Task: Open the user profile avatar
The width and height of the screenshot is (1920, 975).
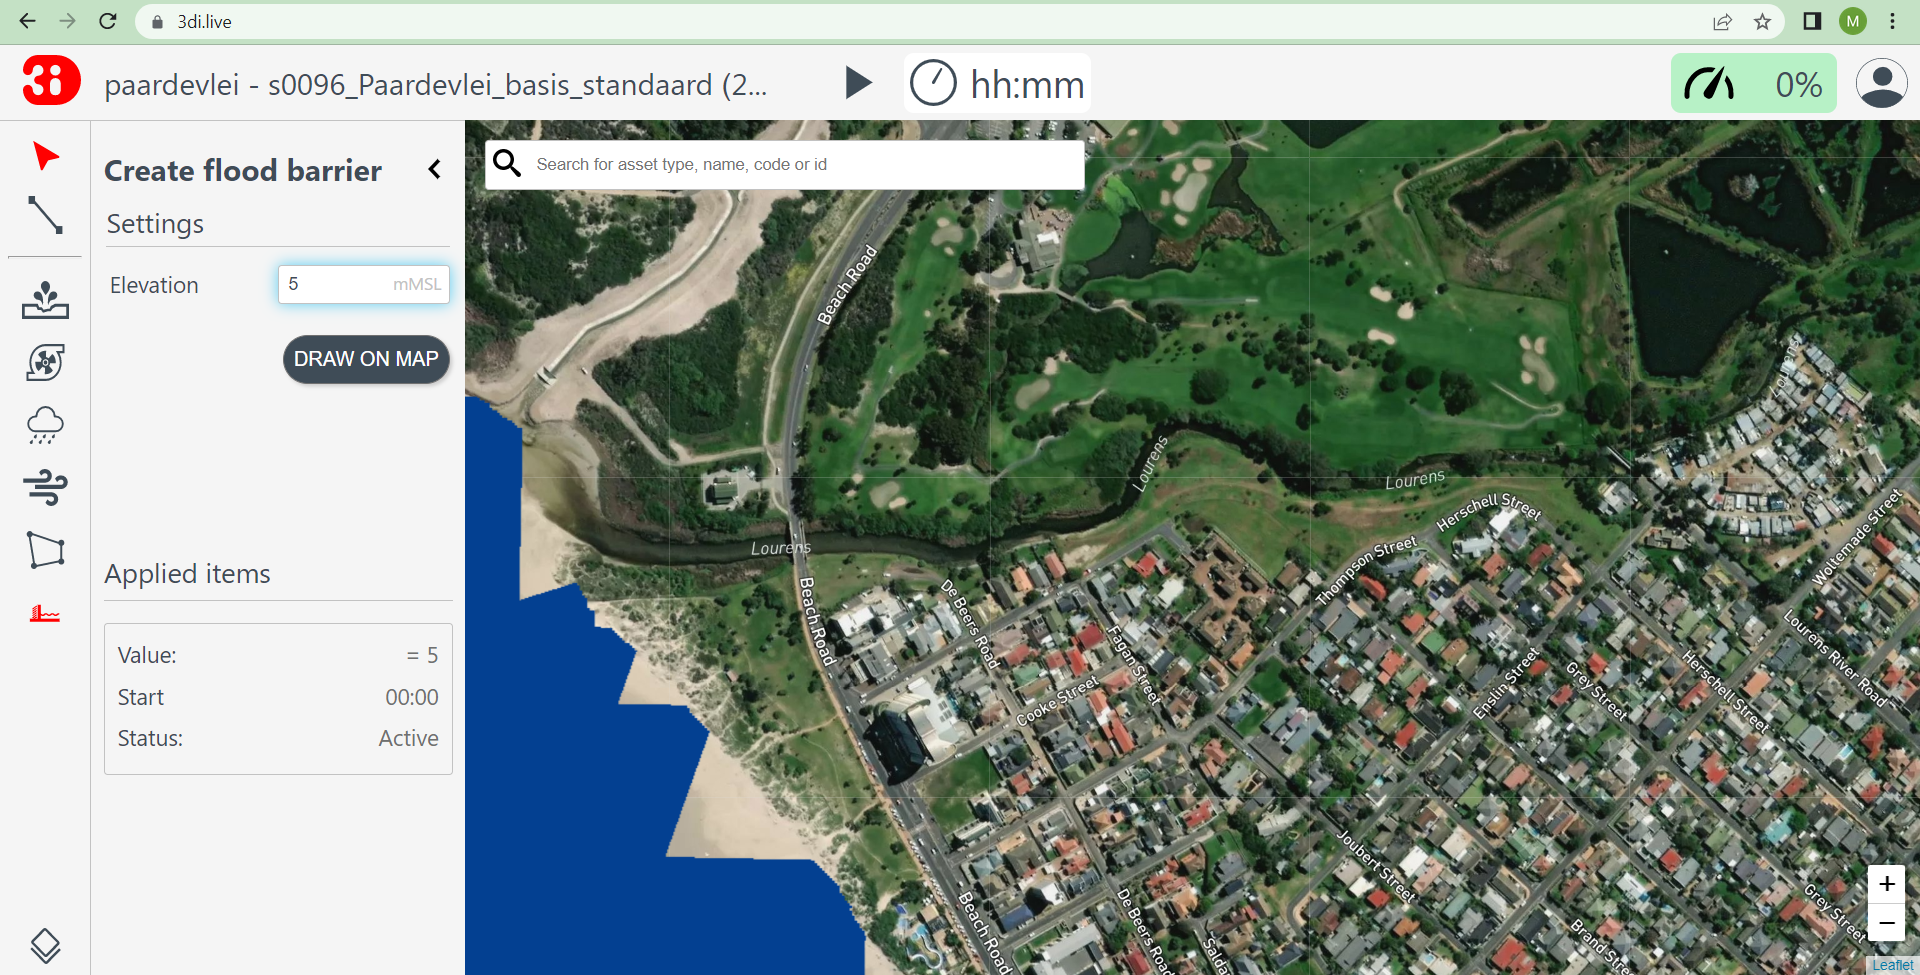Action: coord(1882,83)
